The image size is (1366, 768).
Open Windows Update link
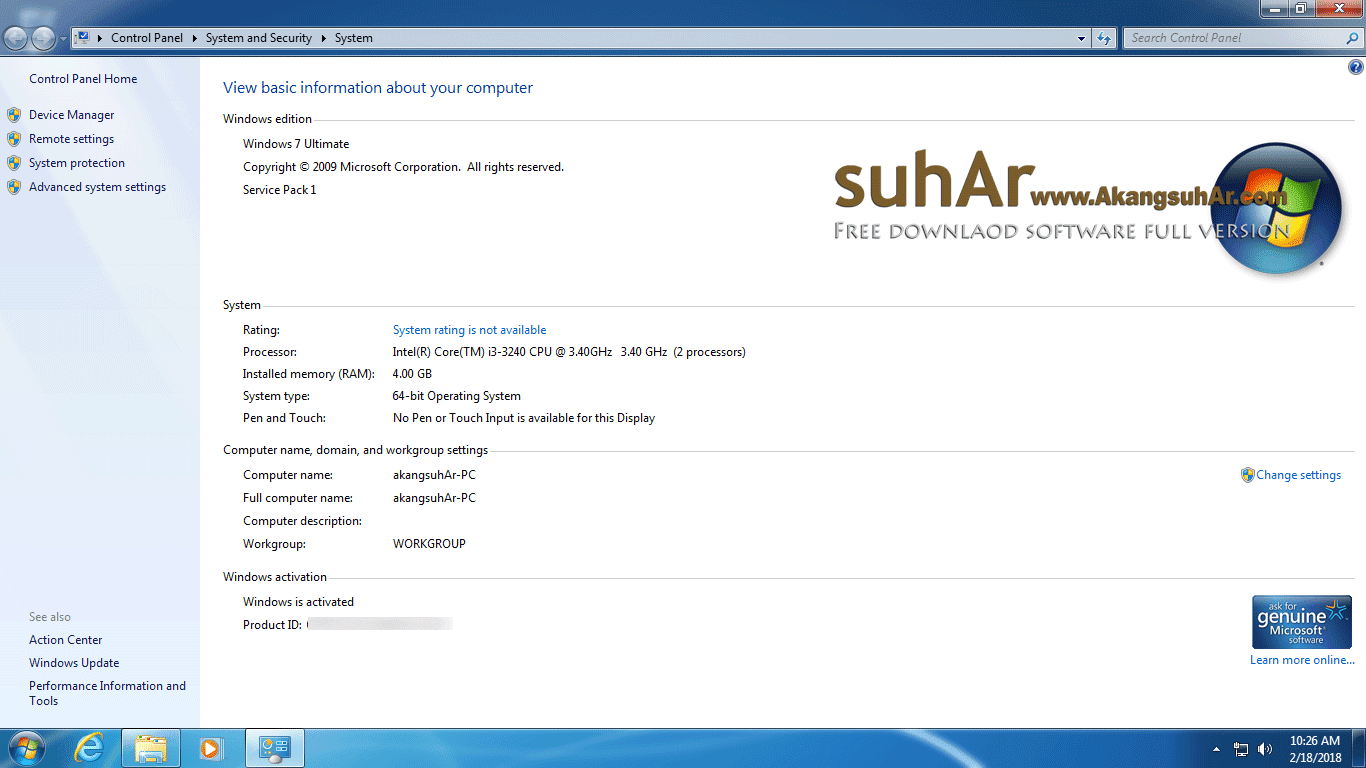pyautogui.click(x=74, y=663)
